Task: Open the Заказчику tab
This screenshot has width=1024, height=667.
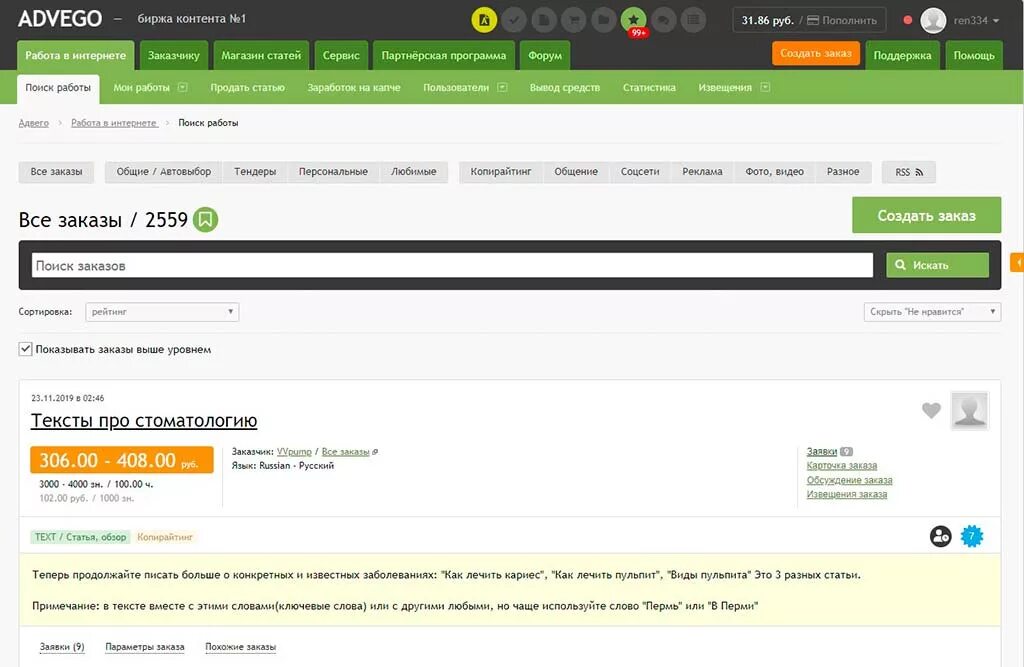Action: point(174,56)
